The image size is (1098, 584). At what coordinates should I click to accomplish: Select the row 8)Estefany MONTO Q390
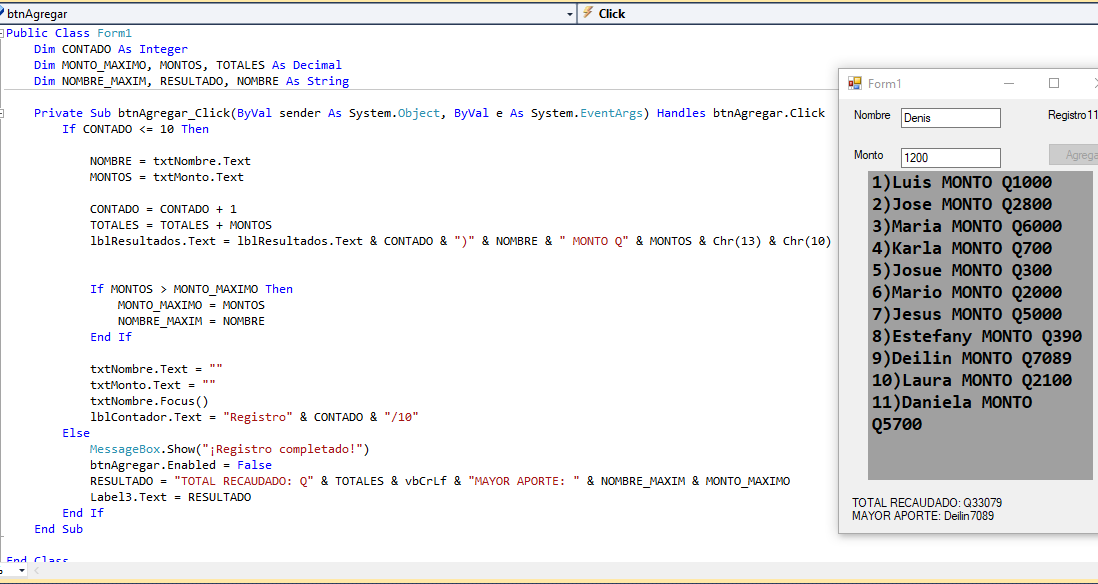click(x=977, y=336)
